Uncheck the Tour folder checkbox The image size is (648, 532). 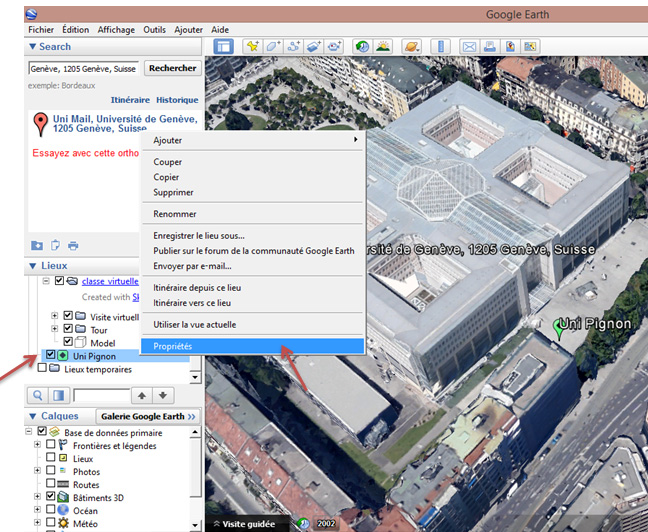click(x=68, y=329)
